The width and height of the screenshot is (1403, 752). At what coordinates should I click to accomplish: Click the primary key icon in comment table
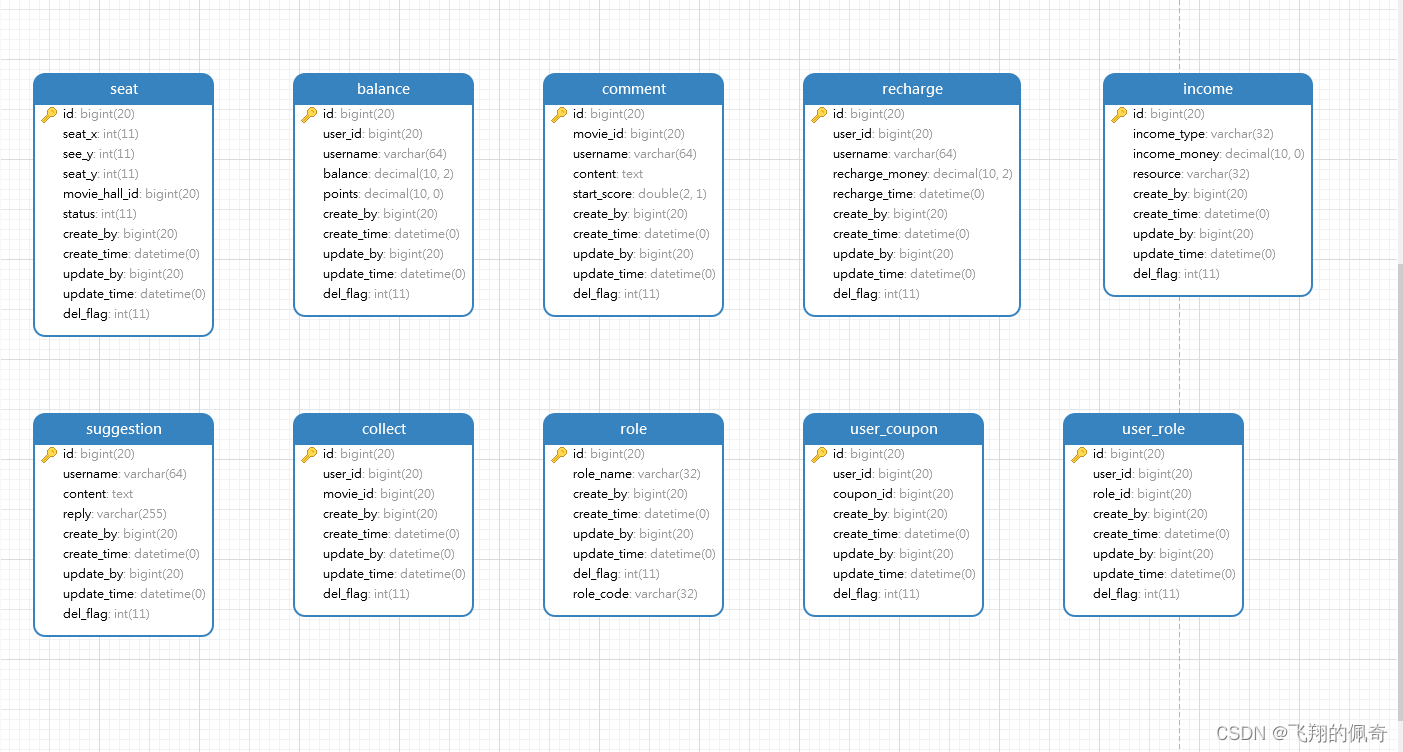[x=560, y=114]
